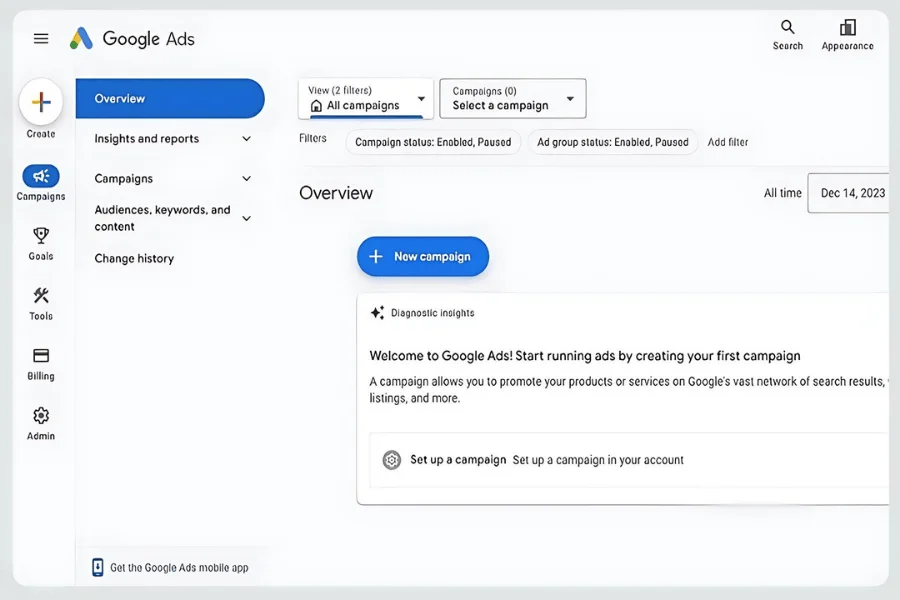The width and height of the screenshot is (900, 600).
Task: Open the Goals trophy icon
Action: (x=41, y=235)
